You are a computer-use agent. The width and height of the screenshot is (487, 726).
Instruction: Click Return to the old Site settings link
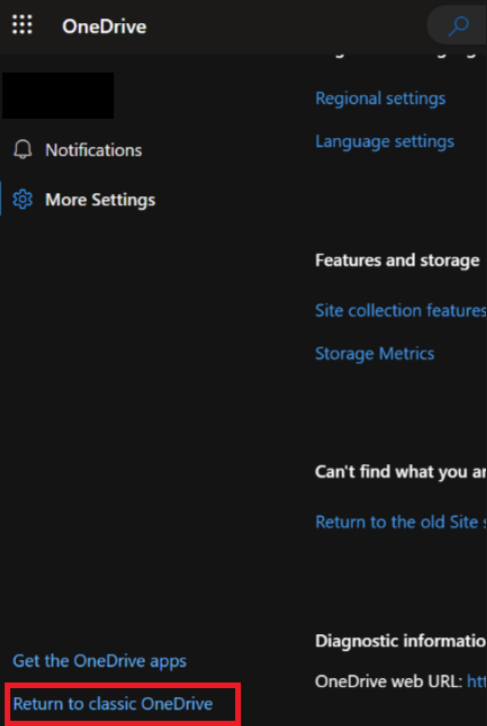coord(400,522)
